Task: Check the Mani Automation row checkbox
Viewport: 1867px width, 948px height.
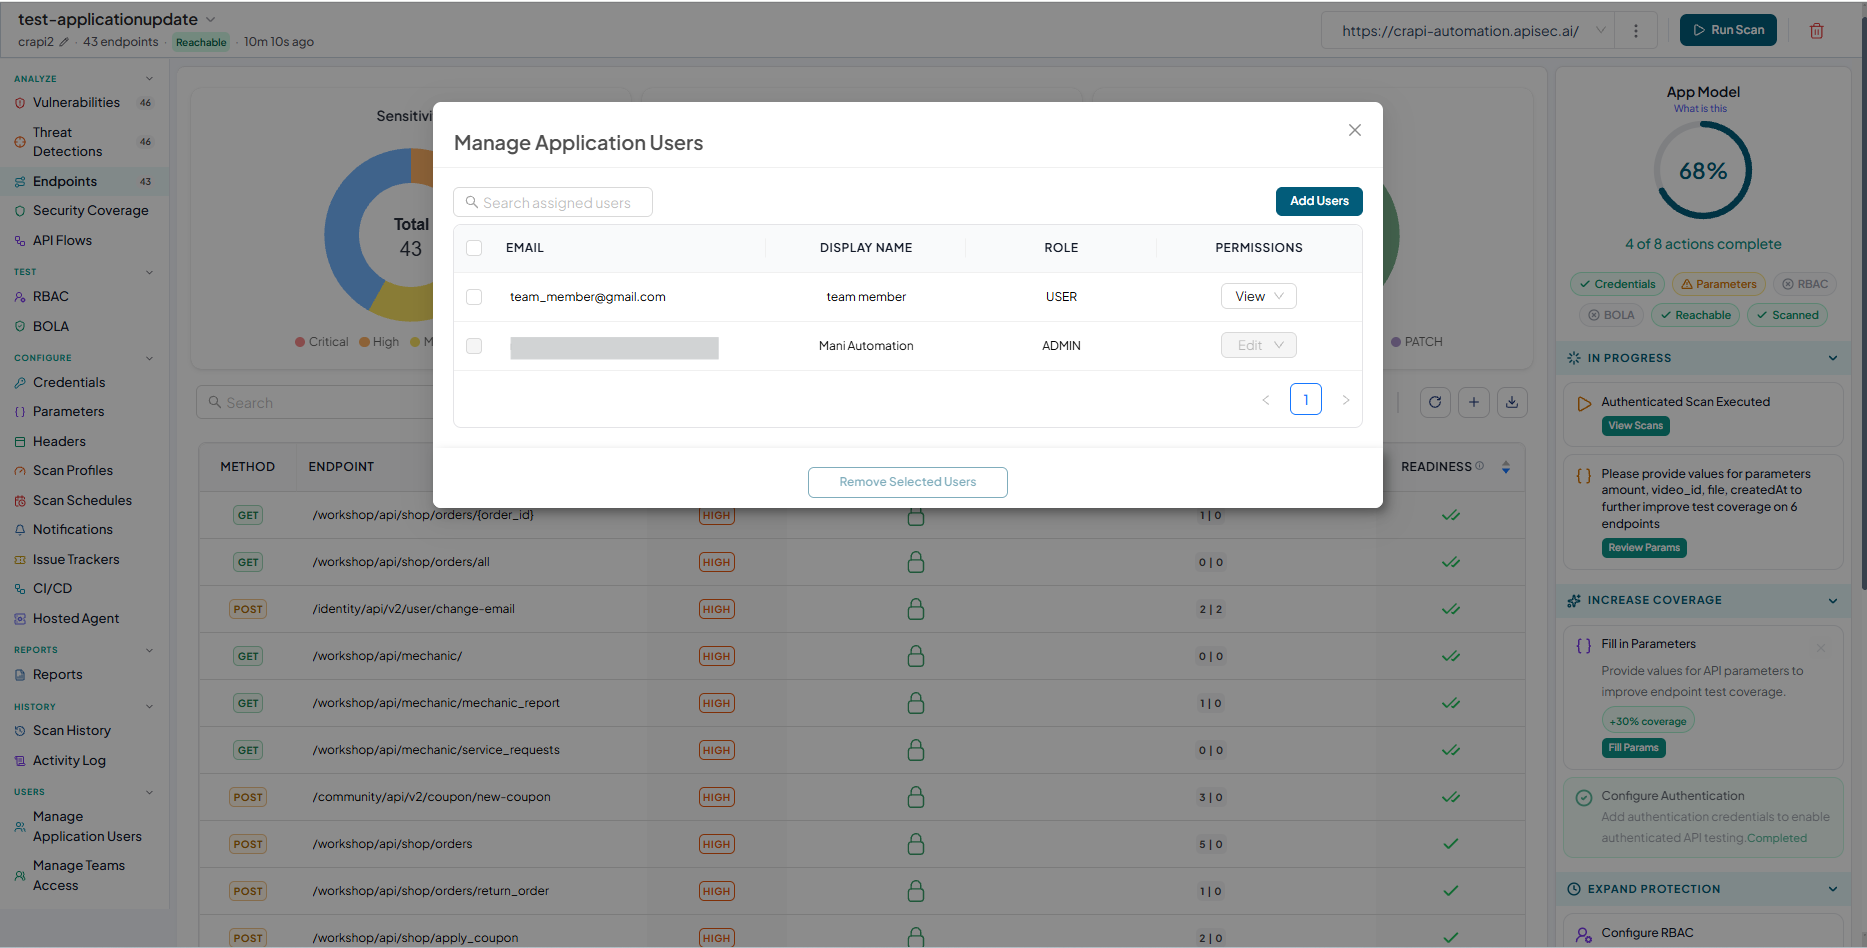Action: [x=474, y=346]
